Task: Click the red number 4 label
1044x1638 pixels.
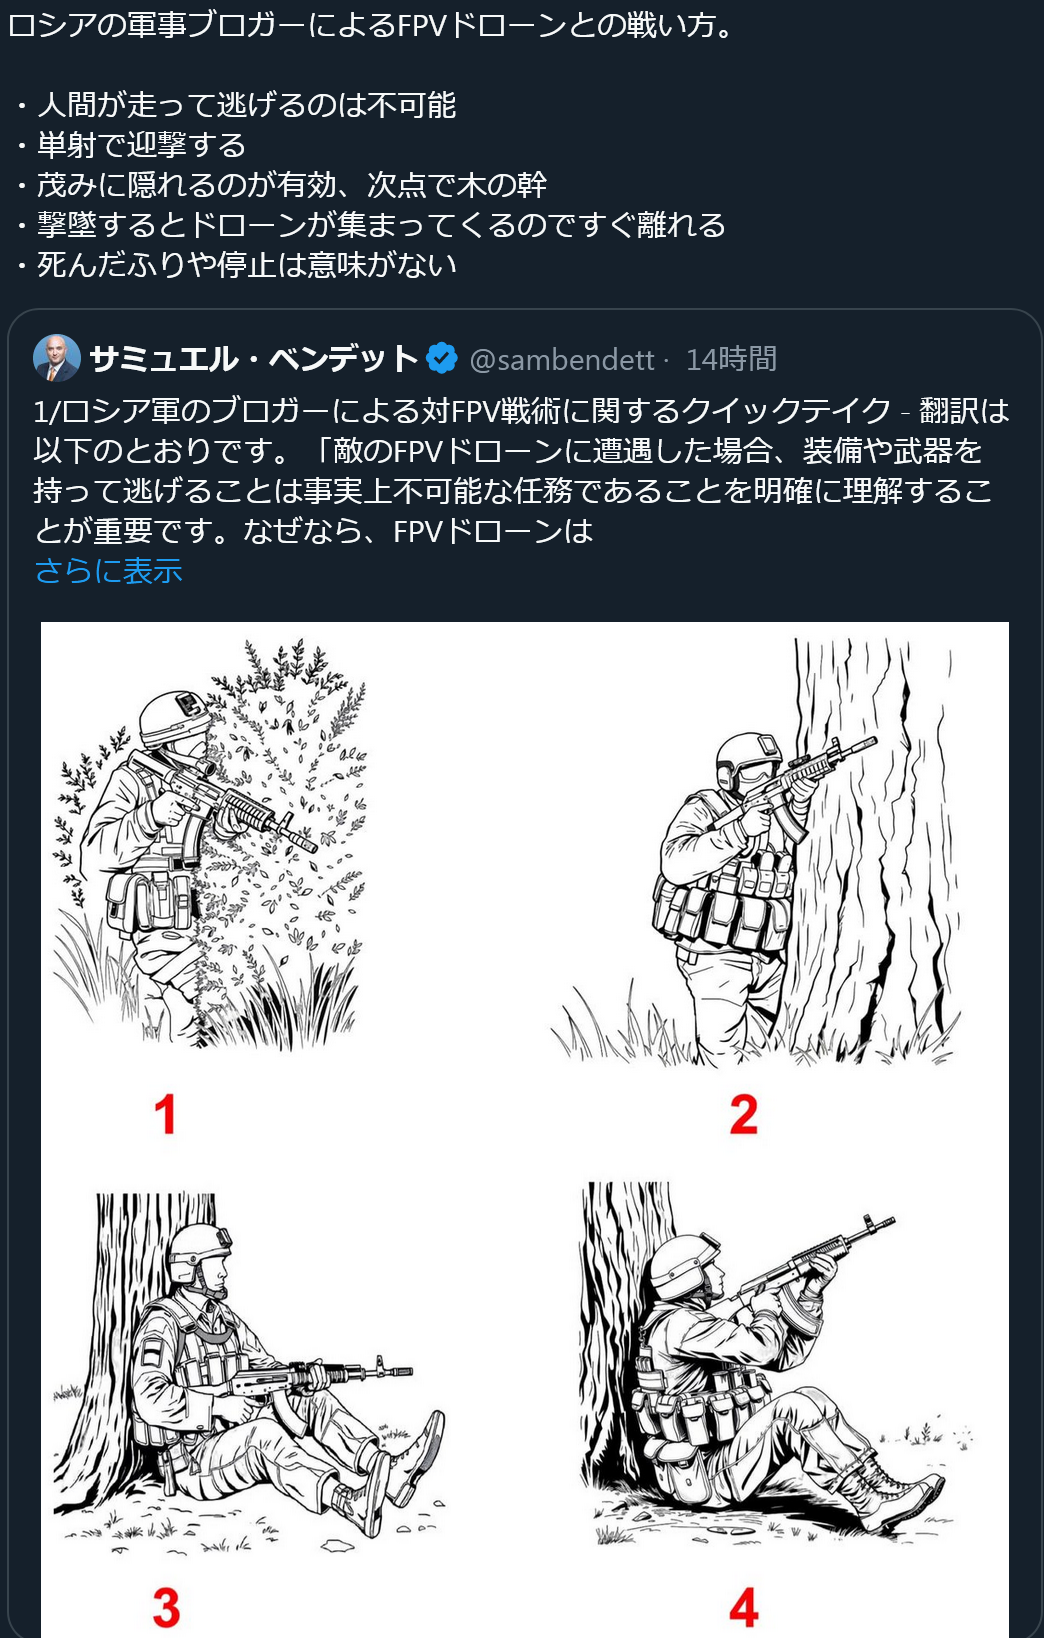Action: (743, 1608)
